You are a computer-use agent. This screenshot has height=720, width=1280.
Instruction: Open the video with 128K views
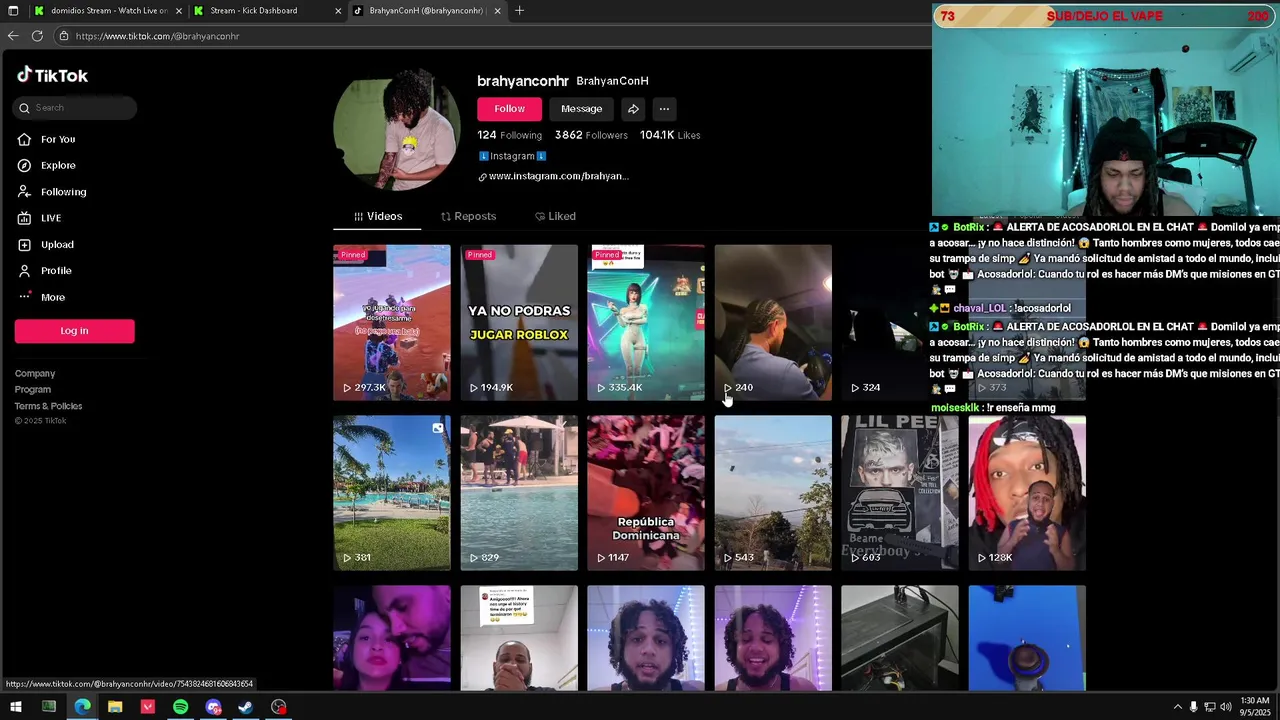pos(1027,493)
